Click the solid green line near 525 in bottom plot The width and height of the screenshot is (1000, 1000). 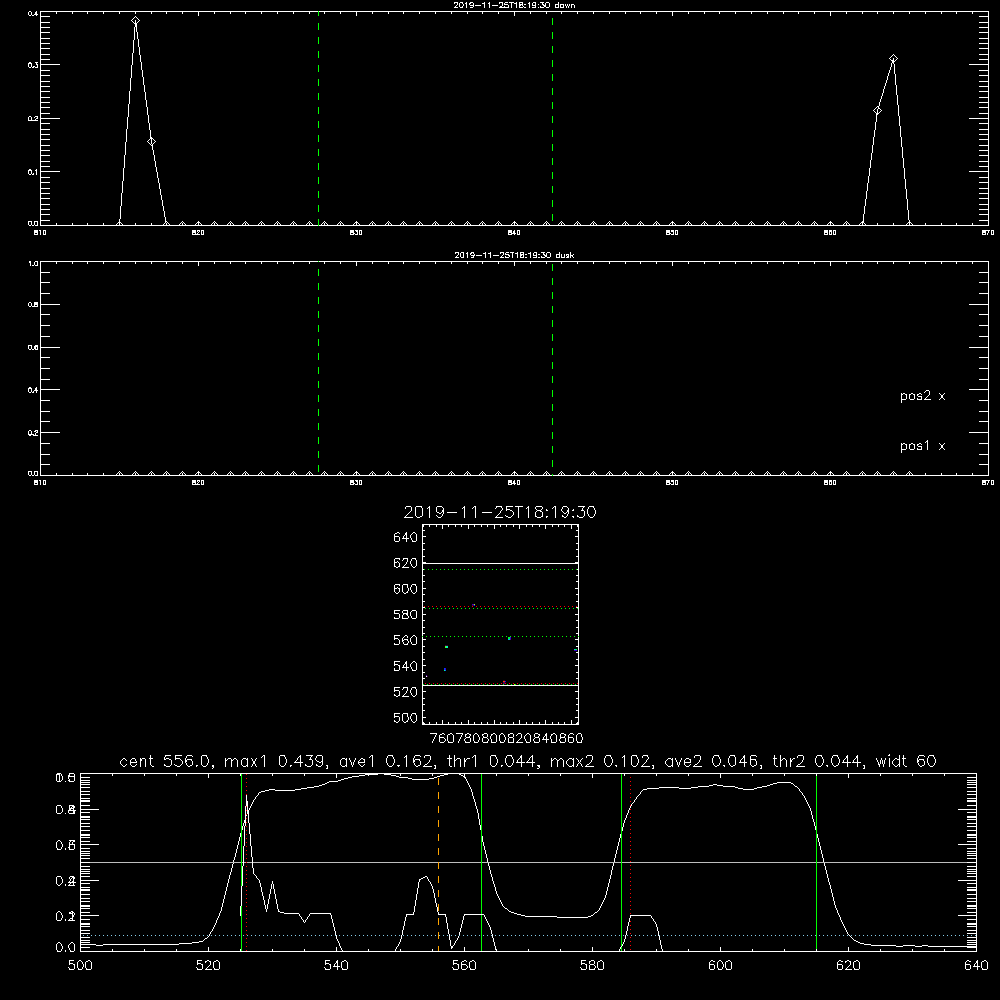[241, 862]
